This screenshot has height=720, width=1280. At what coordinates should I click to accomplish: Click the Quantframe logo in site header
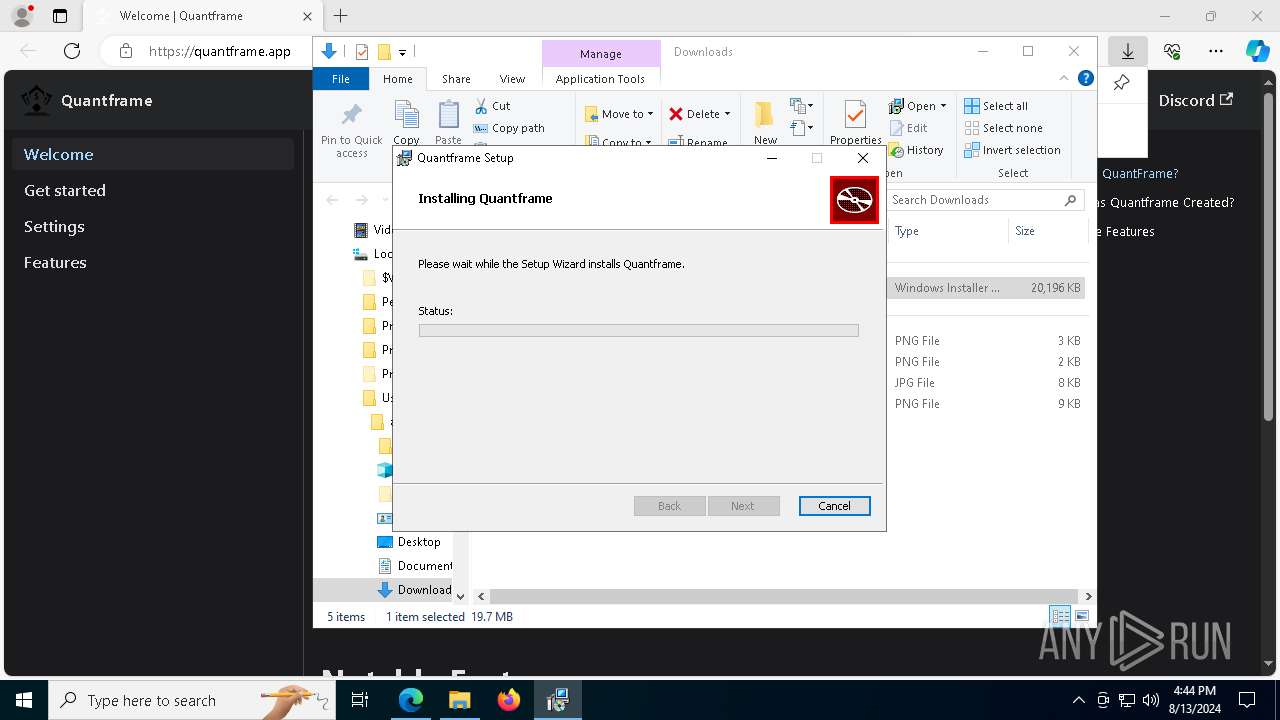coord(37,100)
